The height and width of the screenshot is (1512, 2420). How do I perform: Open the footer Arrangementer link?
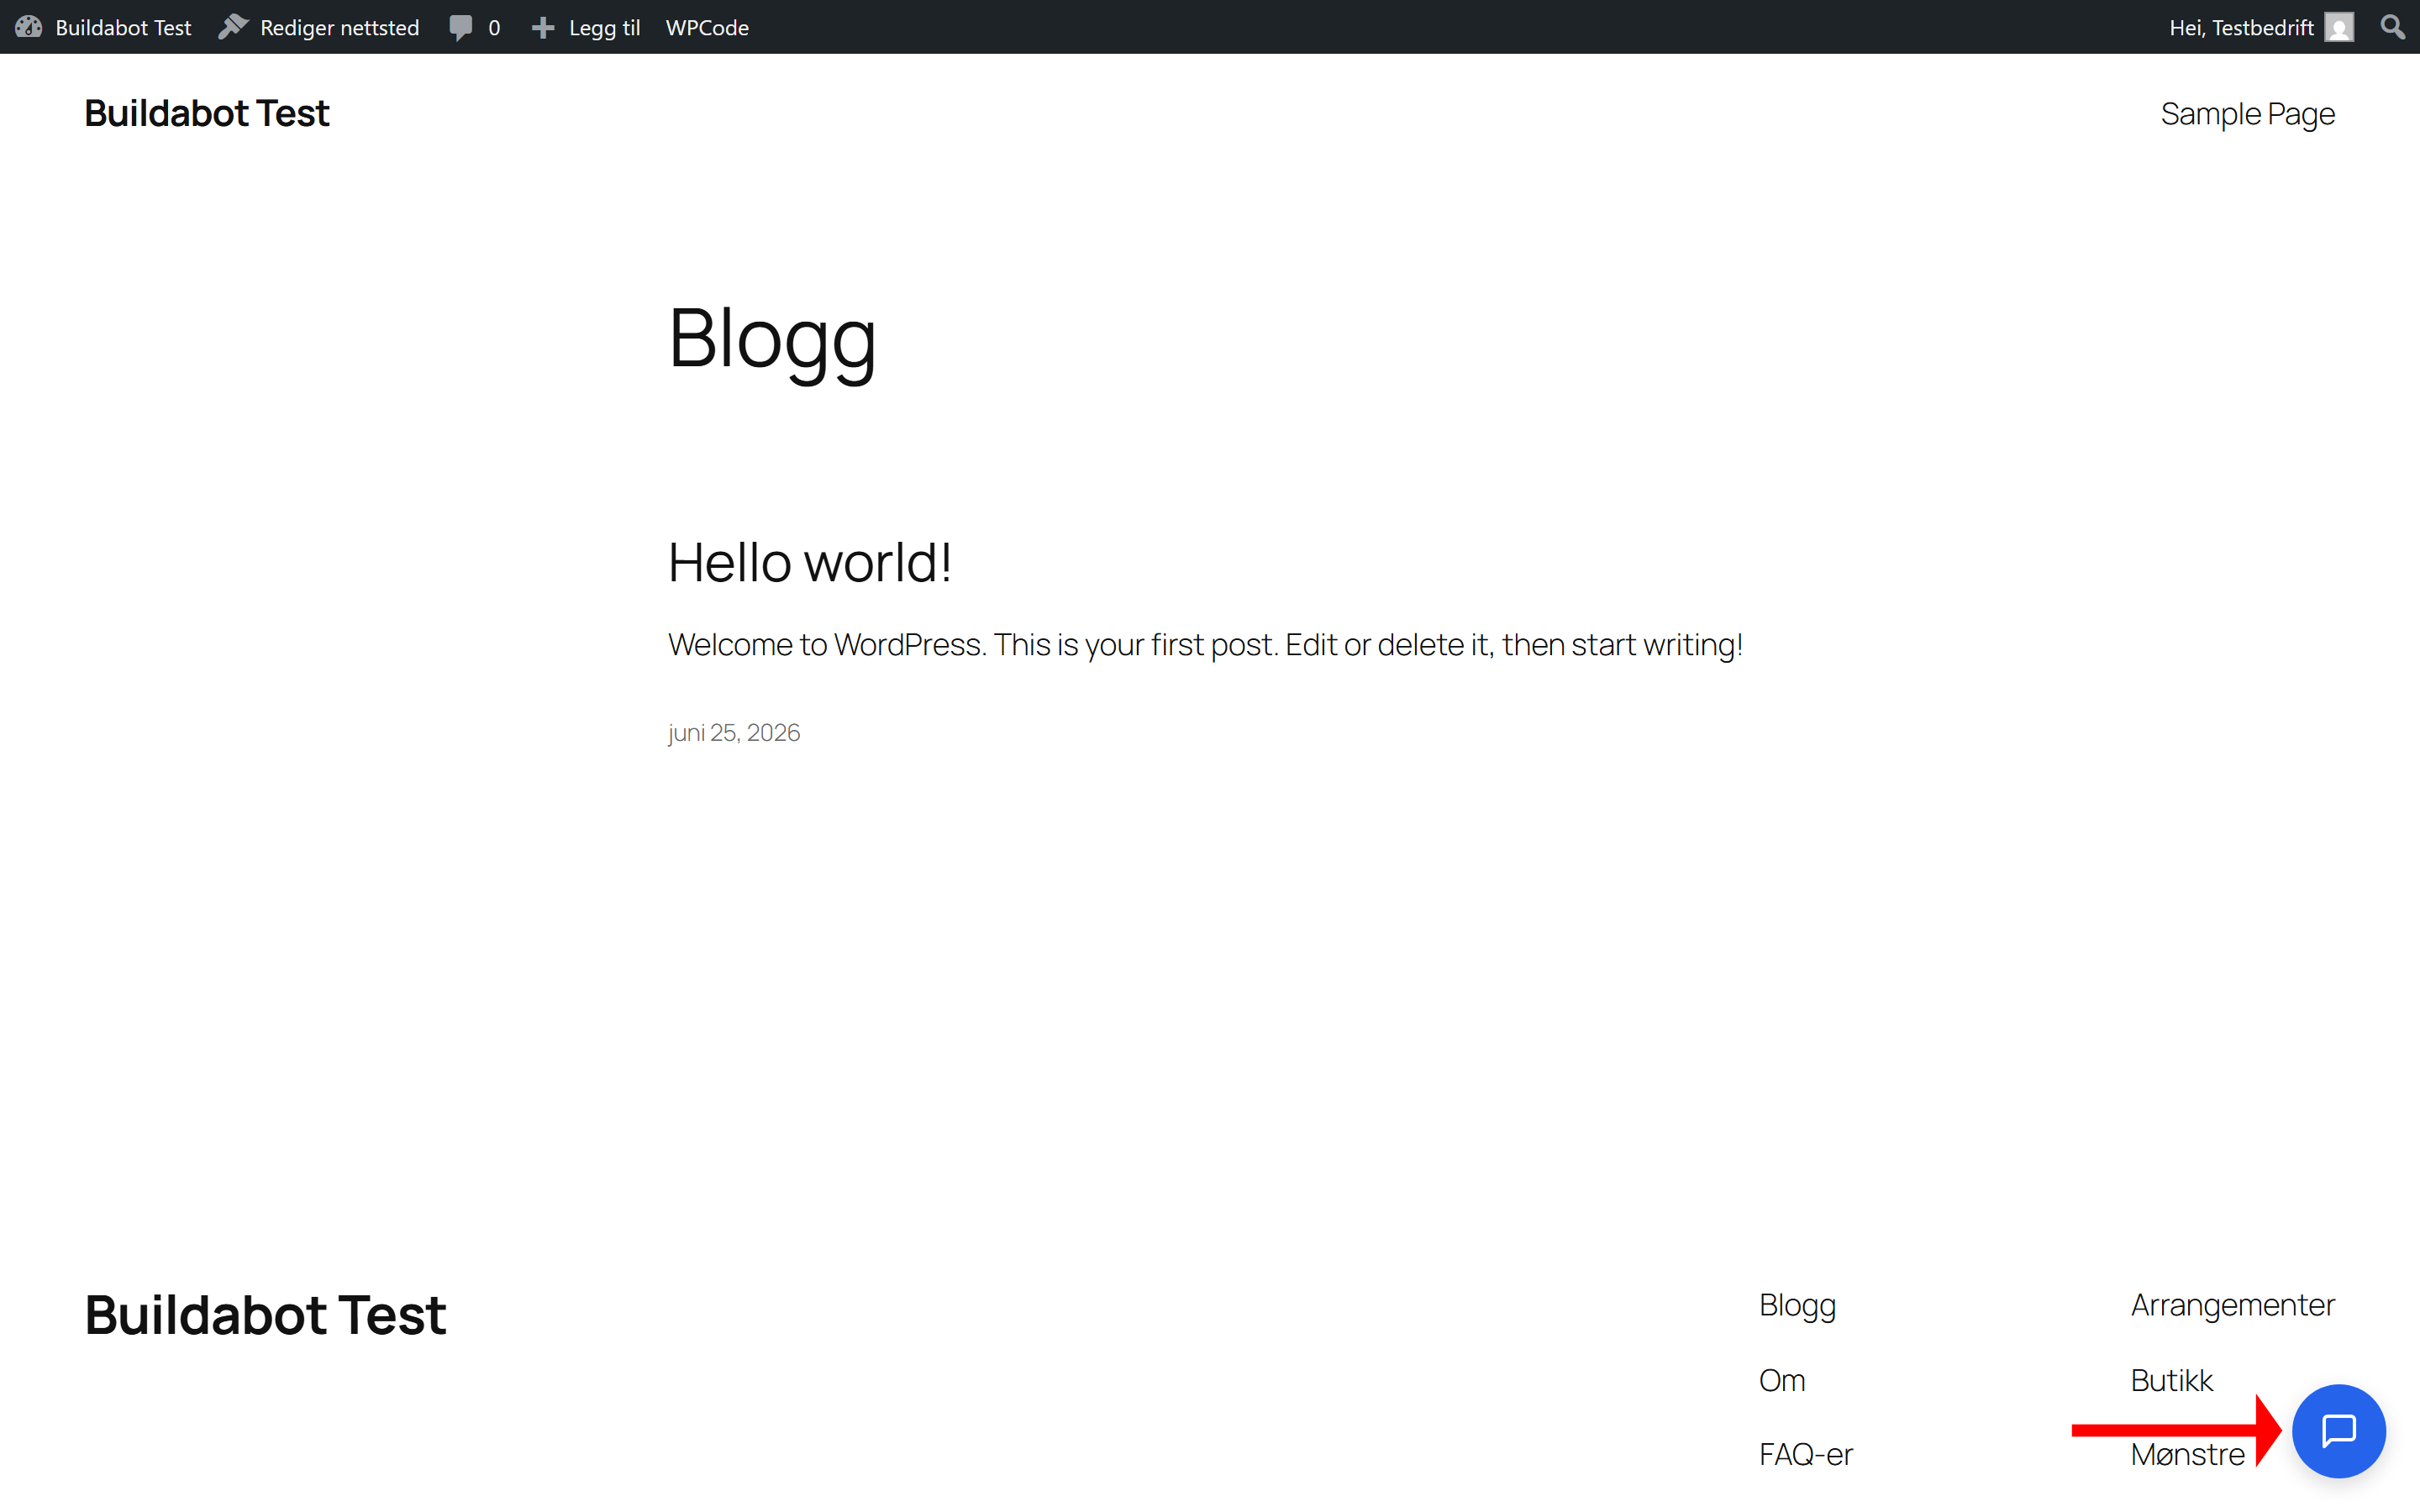2232,1306
